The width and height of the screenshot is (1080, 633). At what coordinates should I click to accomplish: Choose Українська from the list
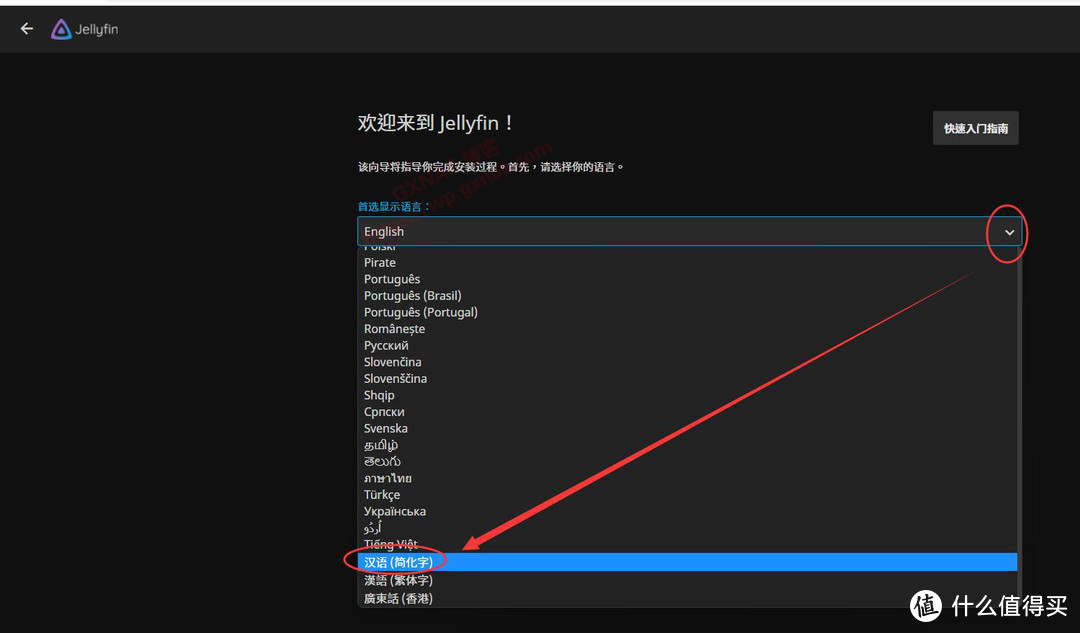(x=687, y=511)
